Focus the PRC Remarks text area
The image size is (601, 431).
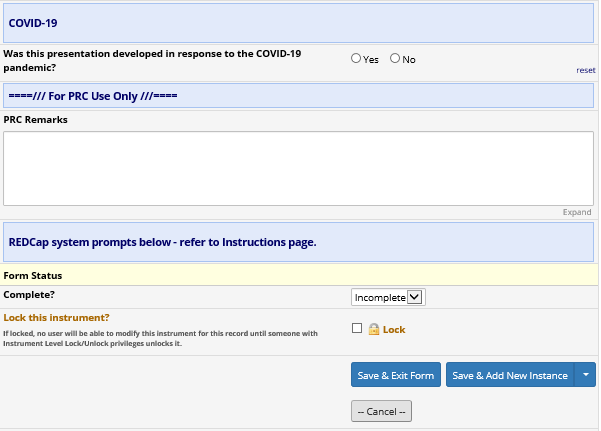[x=298, y=168]
